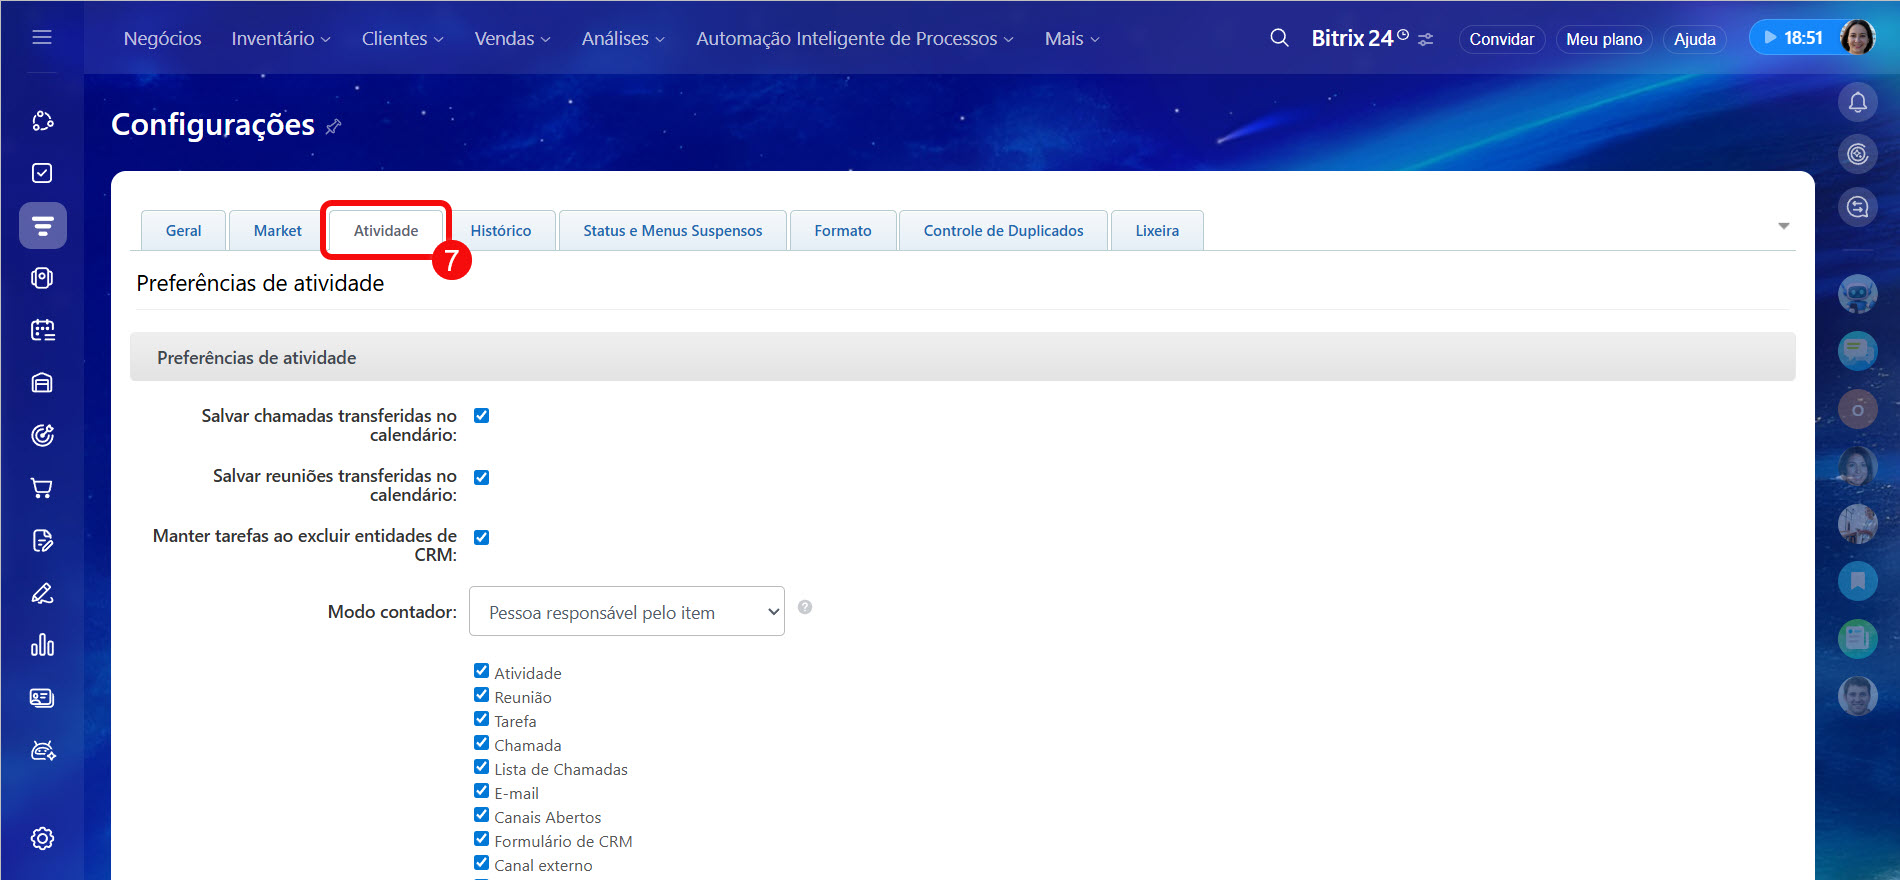Open the calendar sidebar icon
The width and height of the screenshot is (1900, 880).
42,330
